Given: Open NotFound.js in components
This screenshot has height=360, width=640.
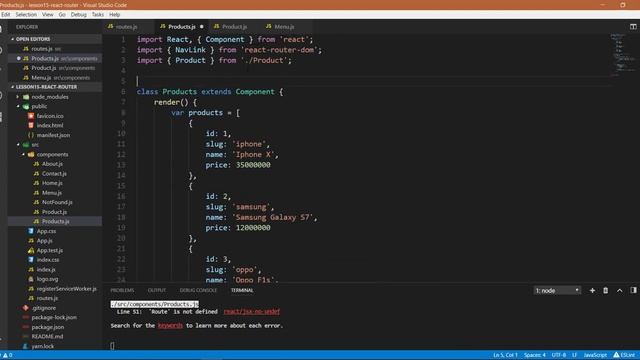Looking at the screenshot, I should coord(57,202).
